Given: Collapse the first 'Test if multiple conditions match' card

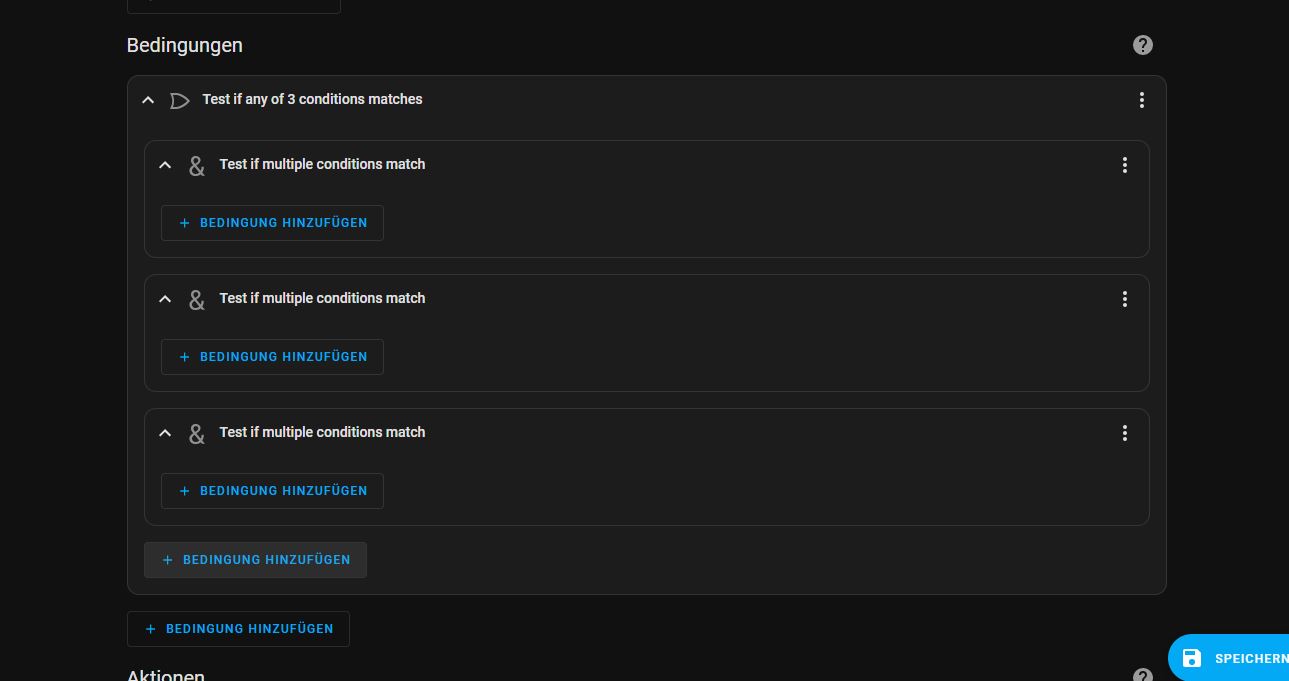Looking at the screenshot, I should pos(165,165).
